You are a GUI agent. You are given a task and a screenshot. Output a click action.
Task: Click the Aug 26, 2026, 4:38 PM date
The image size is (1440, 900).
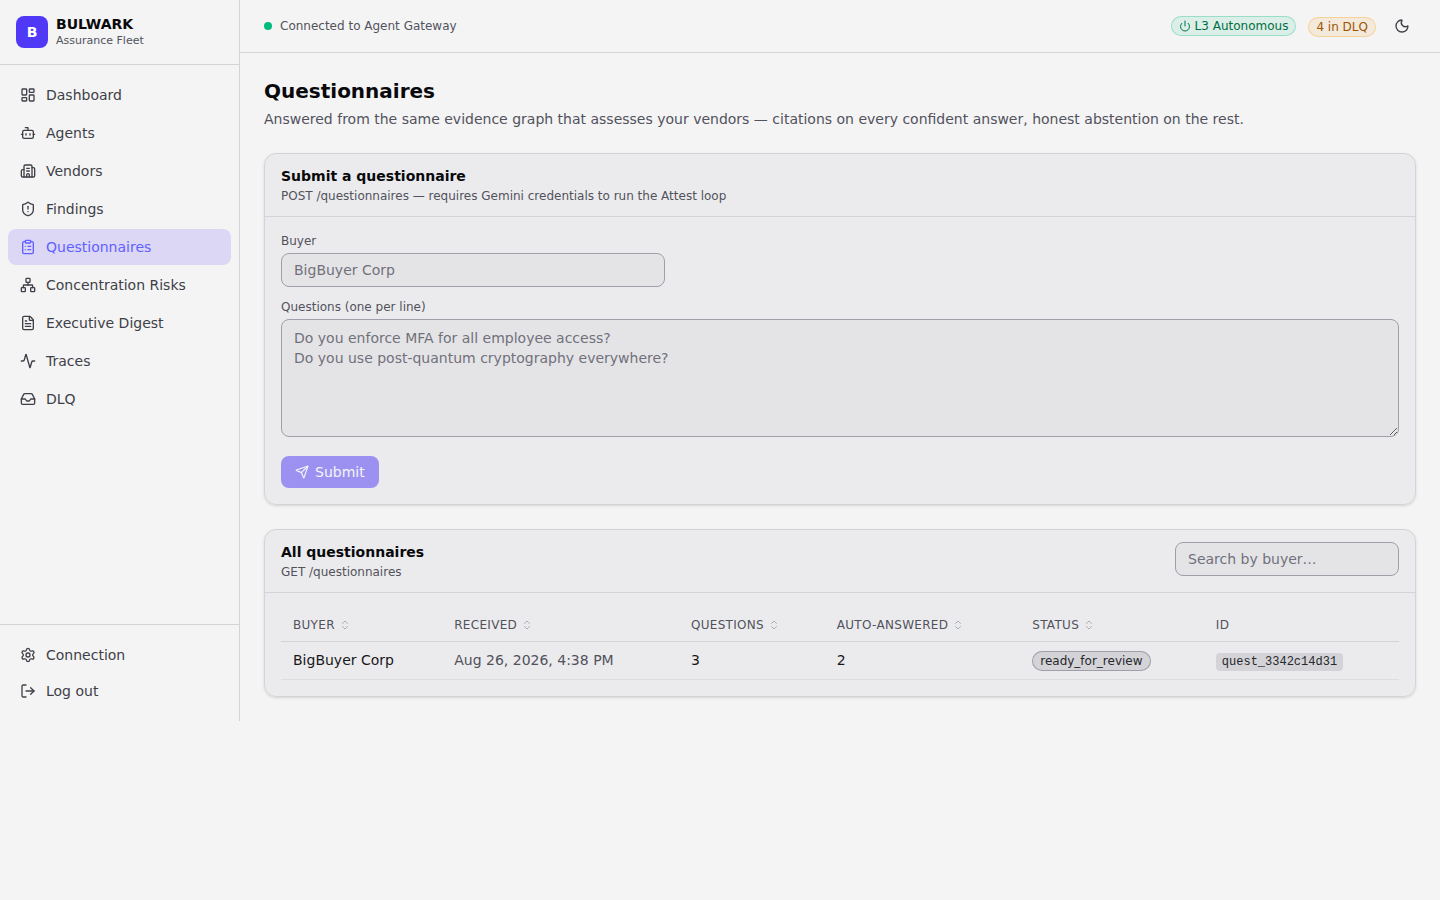[x=534, y=660]
